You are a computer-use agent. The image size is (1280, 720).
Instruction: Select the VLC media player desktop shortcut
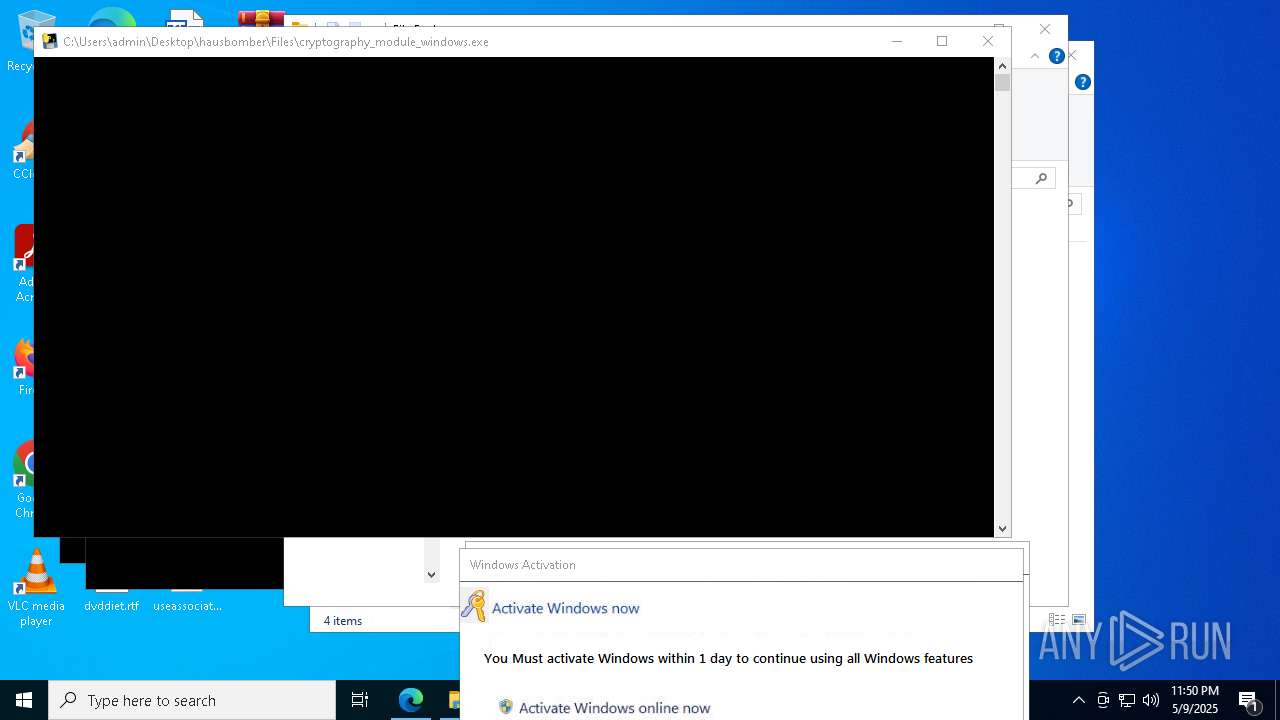(x=36, y=588)
